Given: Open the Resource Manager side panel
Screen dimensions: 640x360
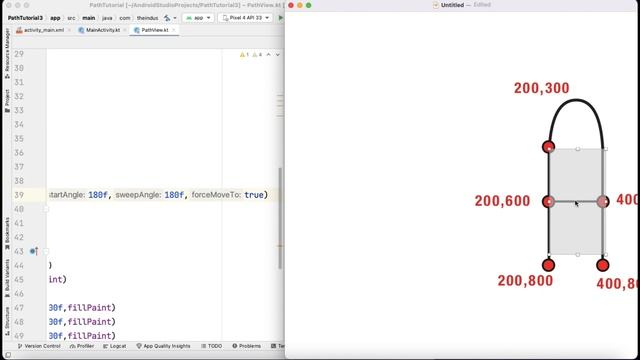Looking at the screenshot, I should click(7, 53).
